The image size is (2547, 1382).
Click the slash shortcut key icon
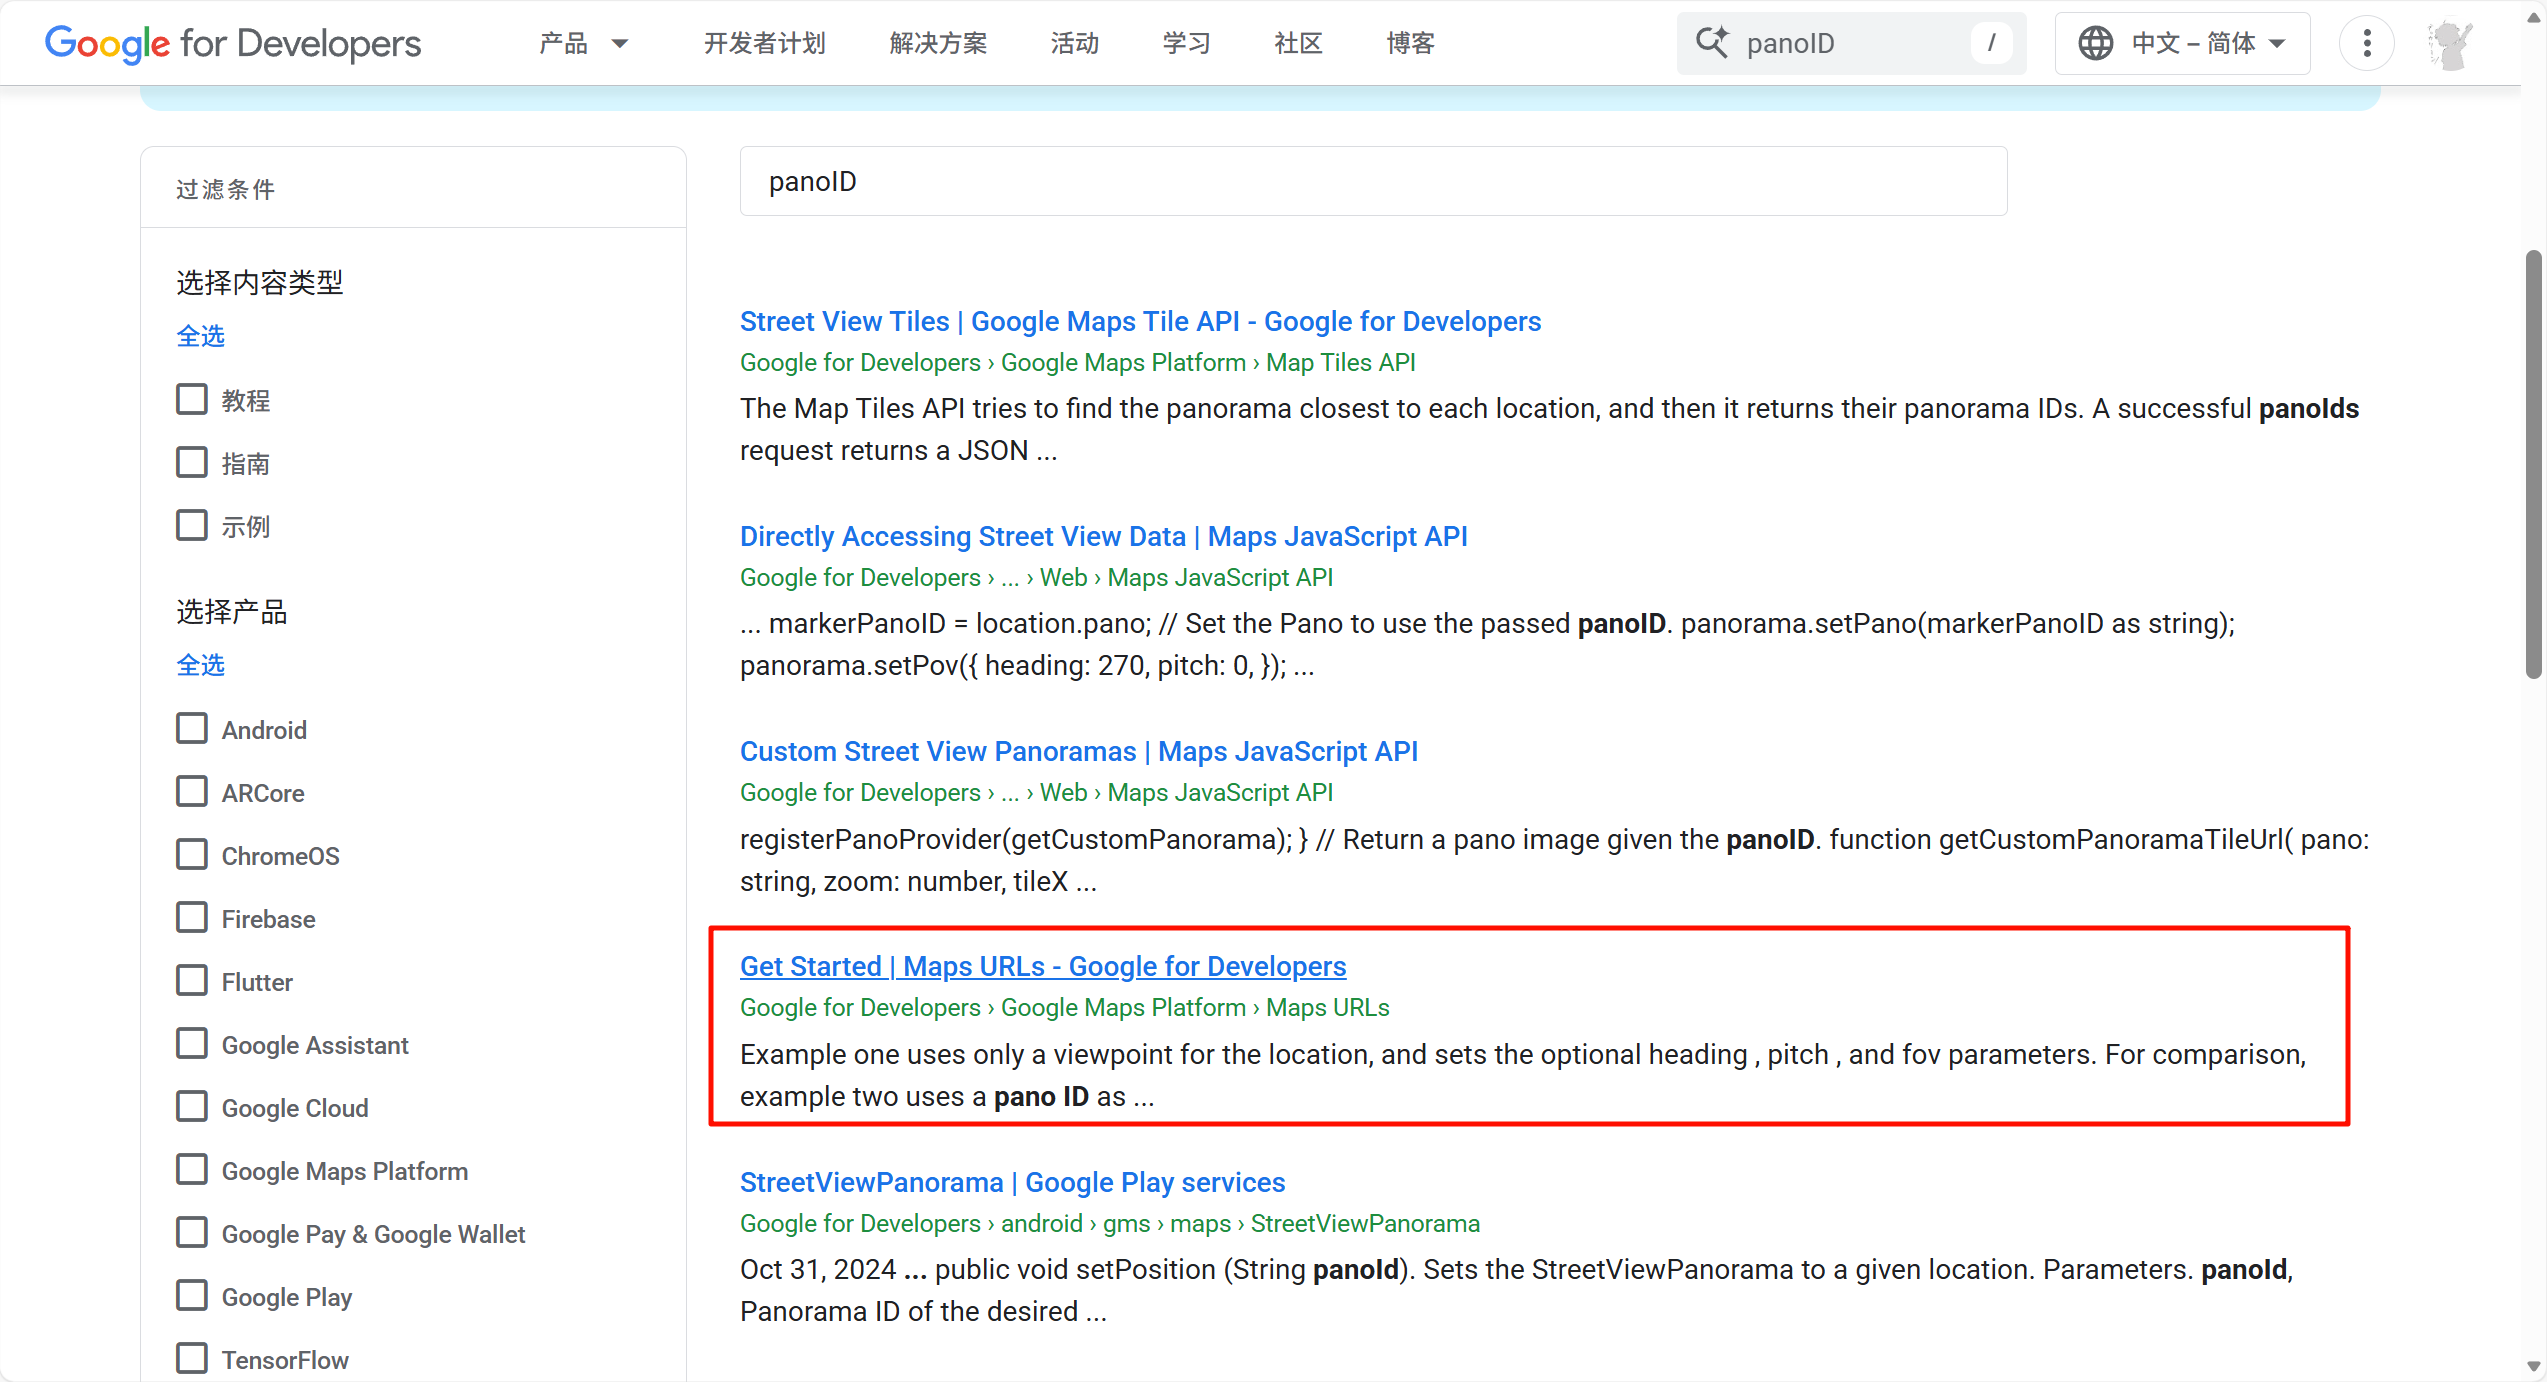[x=1991, y=43]
